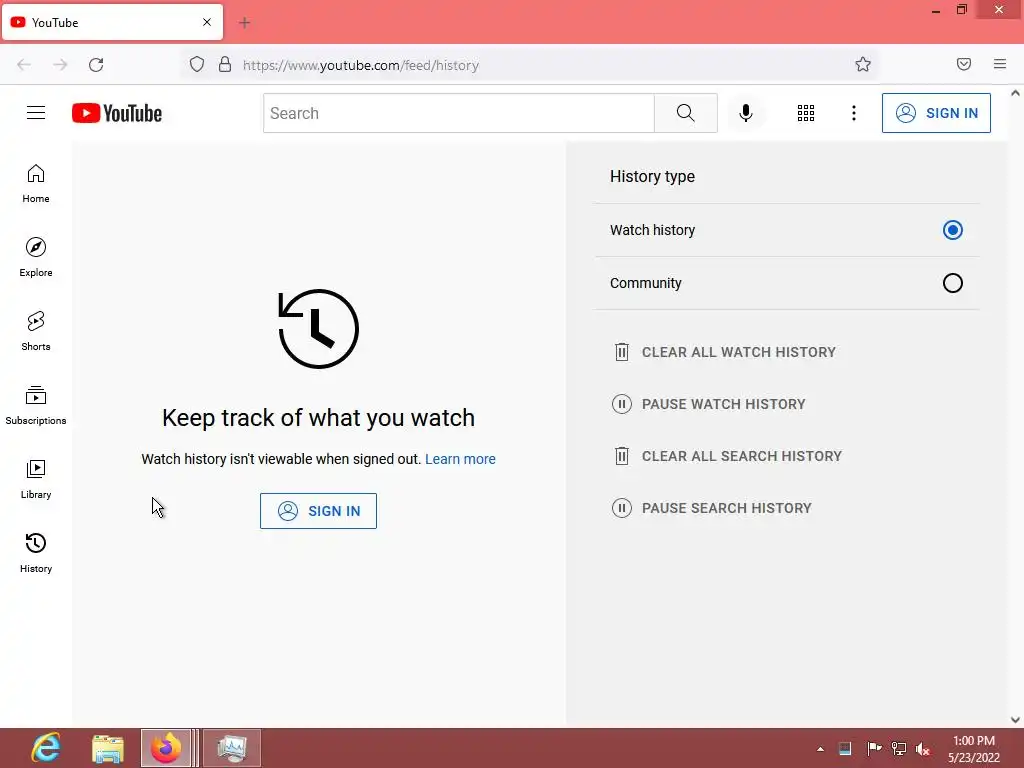Open Explore in the sidebar
1024x768 pixels.
pyautogui.click(x=36, y=257)
